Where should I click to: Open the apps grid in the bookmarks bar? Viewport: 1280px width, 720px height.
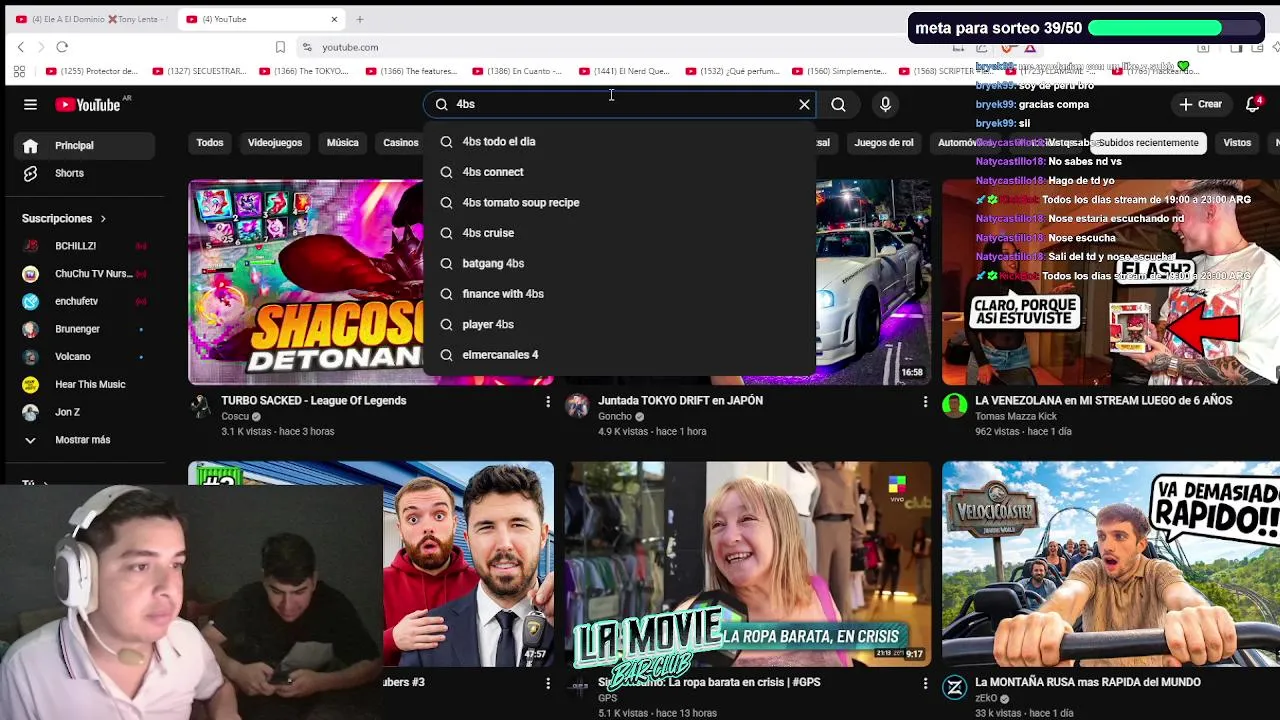[x=19, y=71]
